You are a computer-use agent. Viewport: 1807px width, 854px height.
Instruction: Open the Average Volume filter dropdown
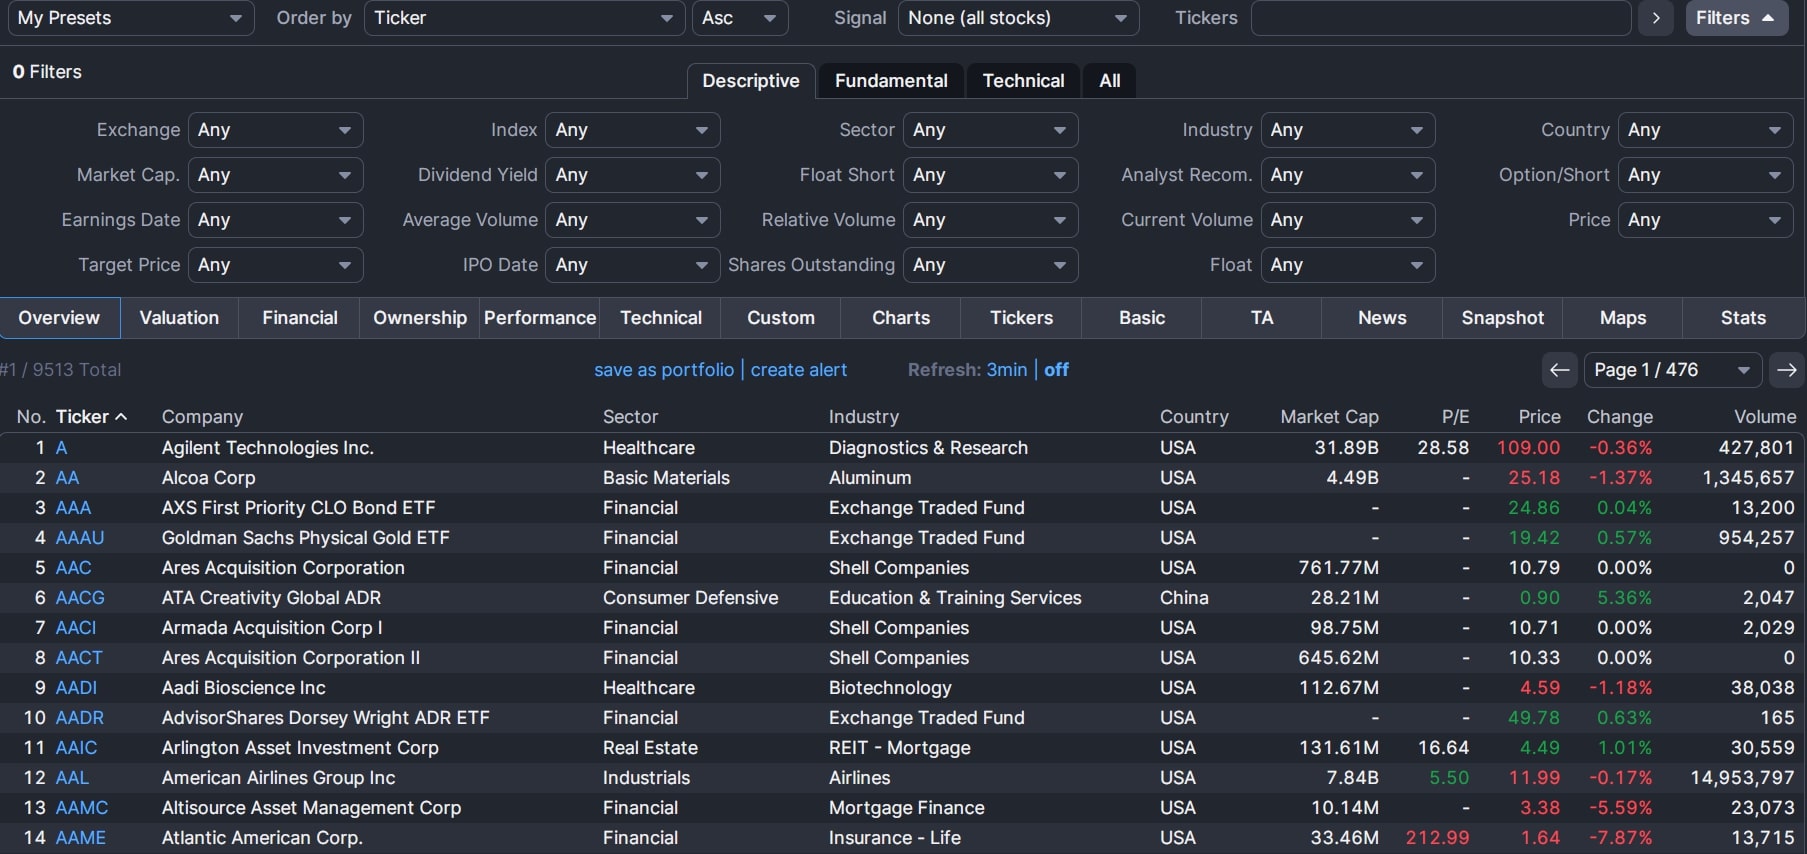(x=632, y=220)
